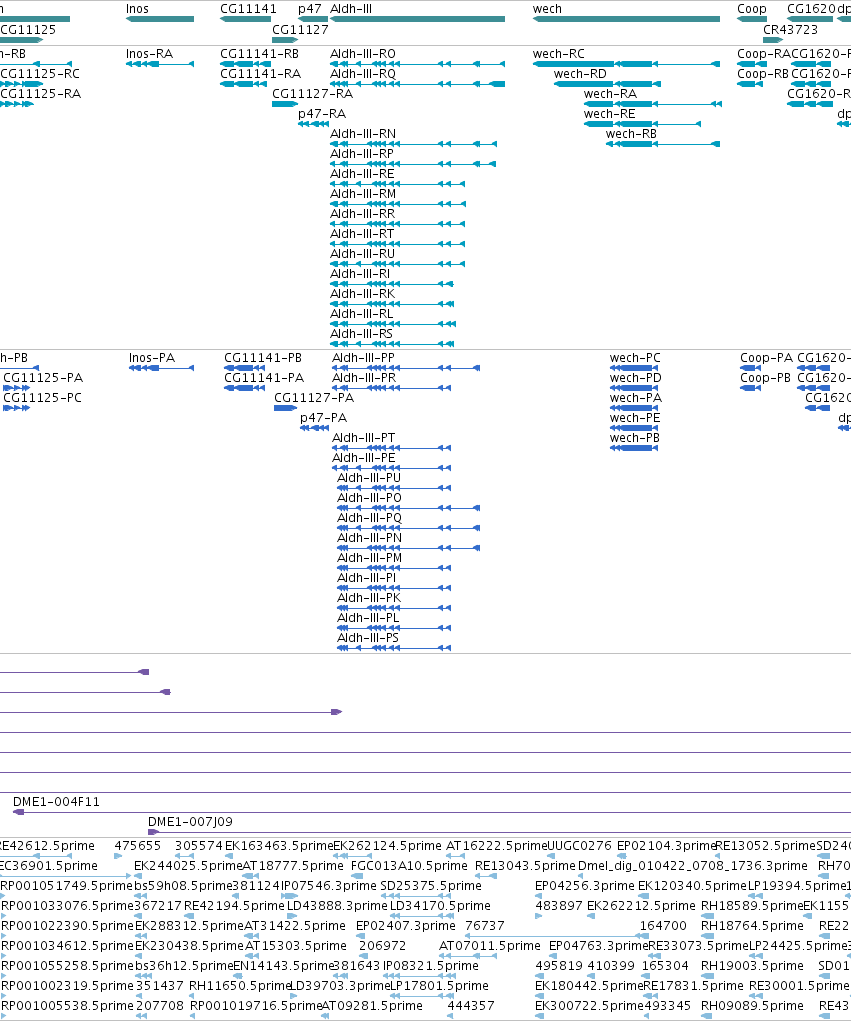
Task: Click transcript Aldh-III-RN
Action: [363, 133]
